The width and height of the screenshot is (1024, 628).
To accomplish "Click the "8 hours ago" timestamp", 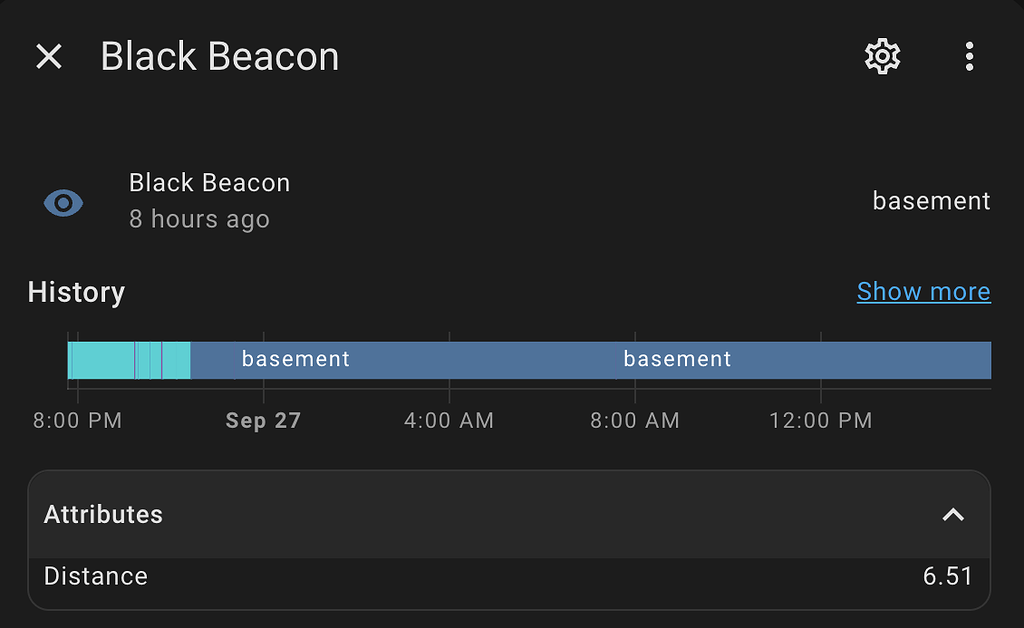I will tap(199, 219).
